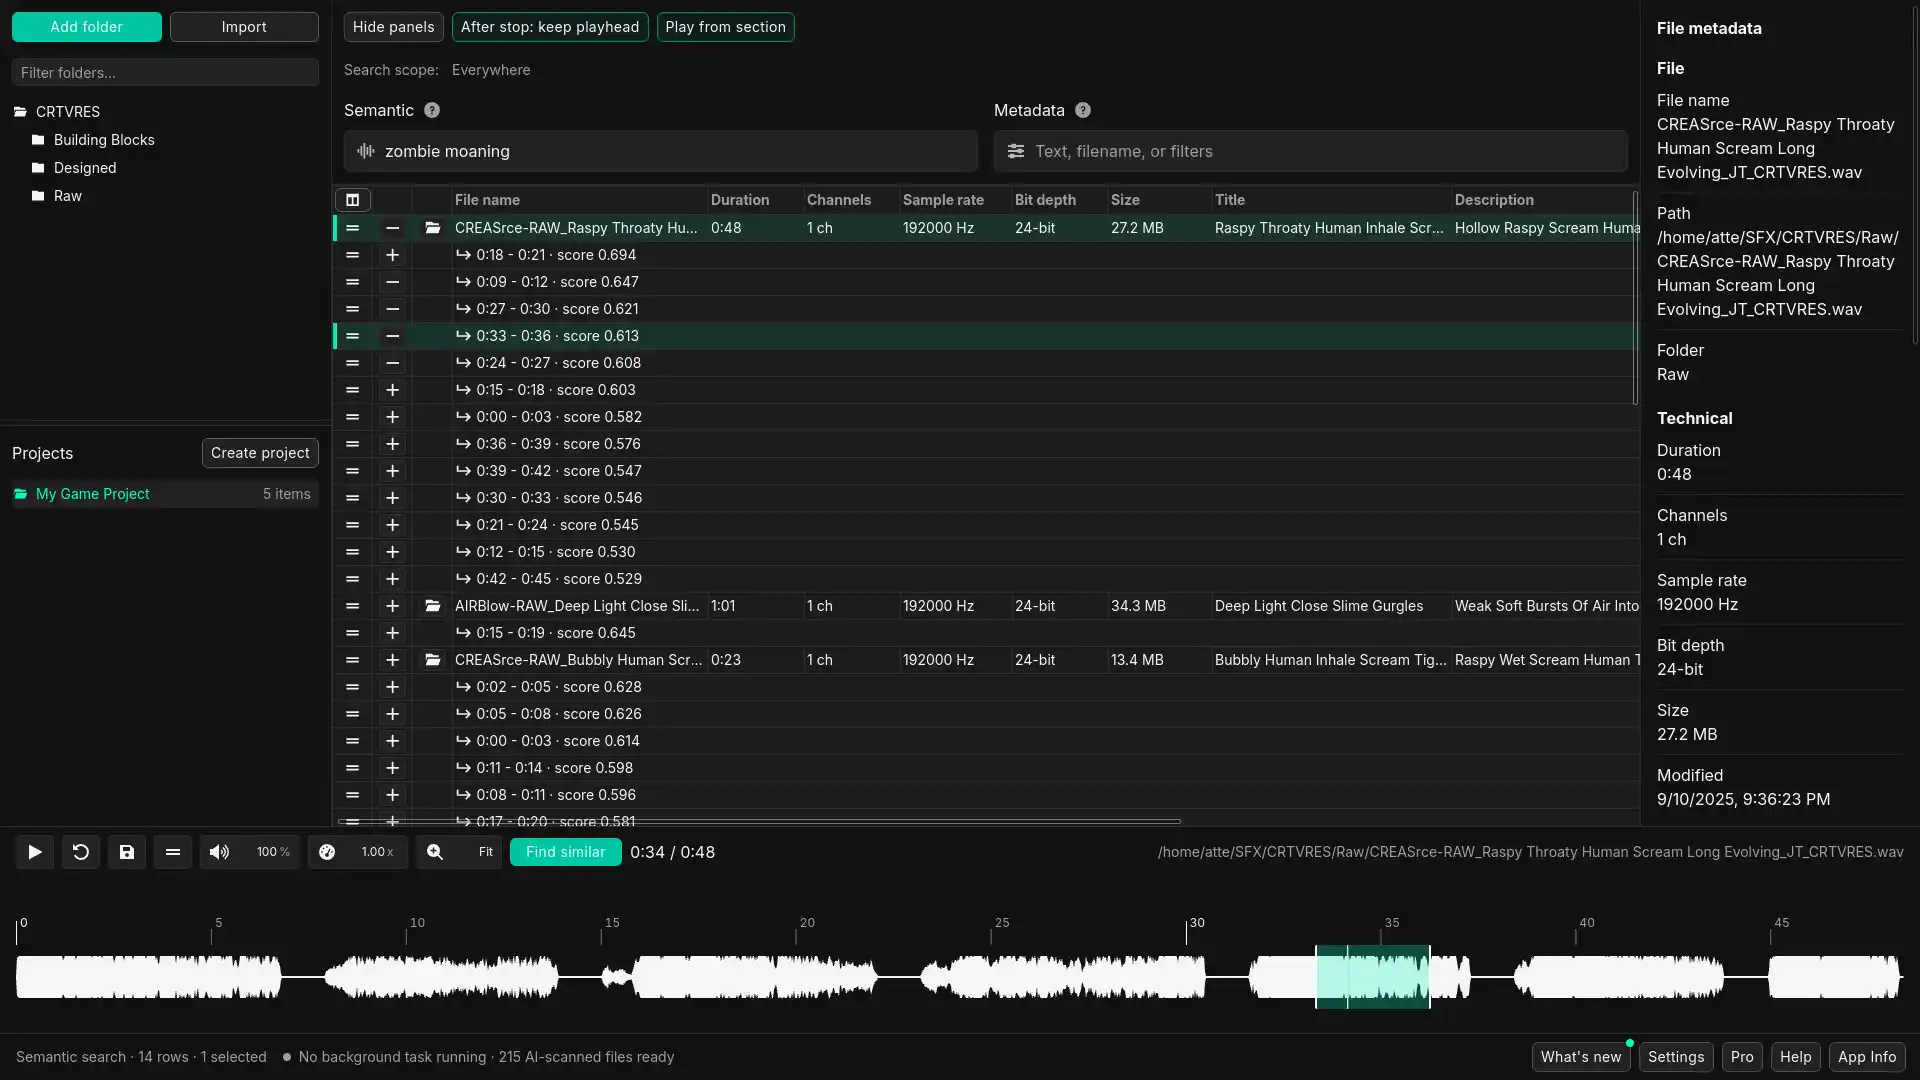Viewport: 1920px width, 1080px height.
Task: Click the waveform zoom magnifier icon
Action: 435,852
